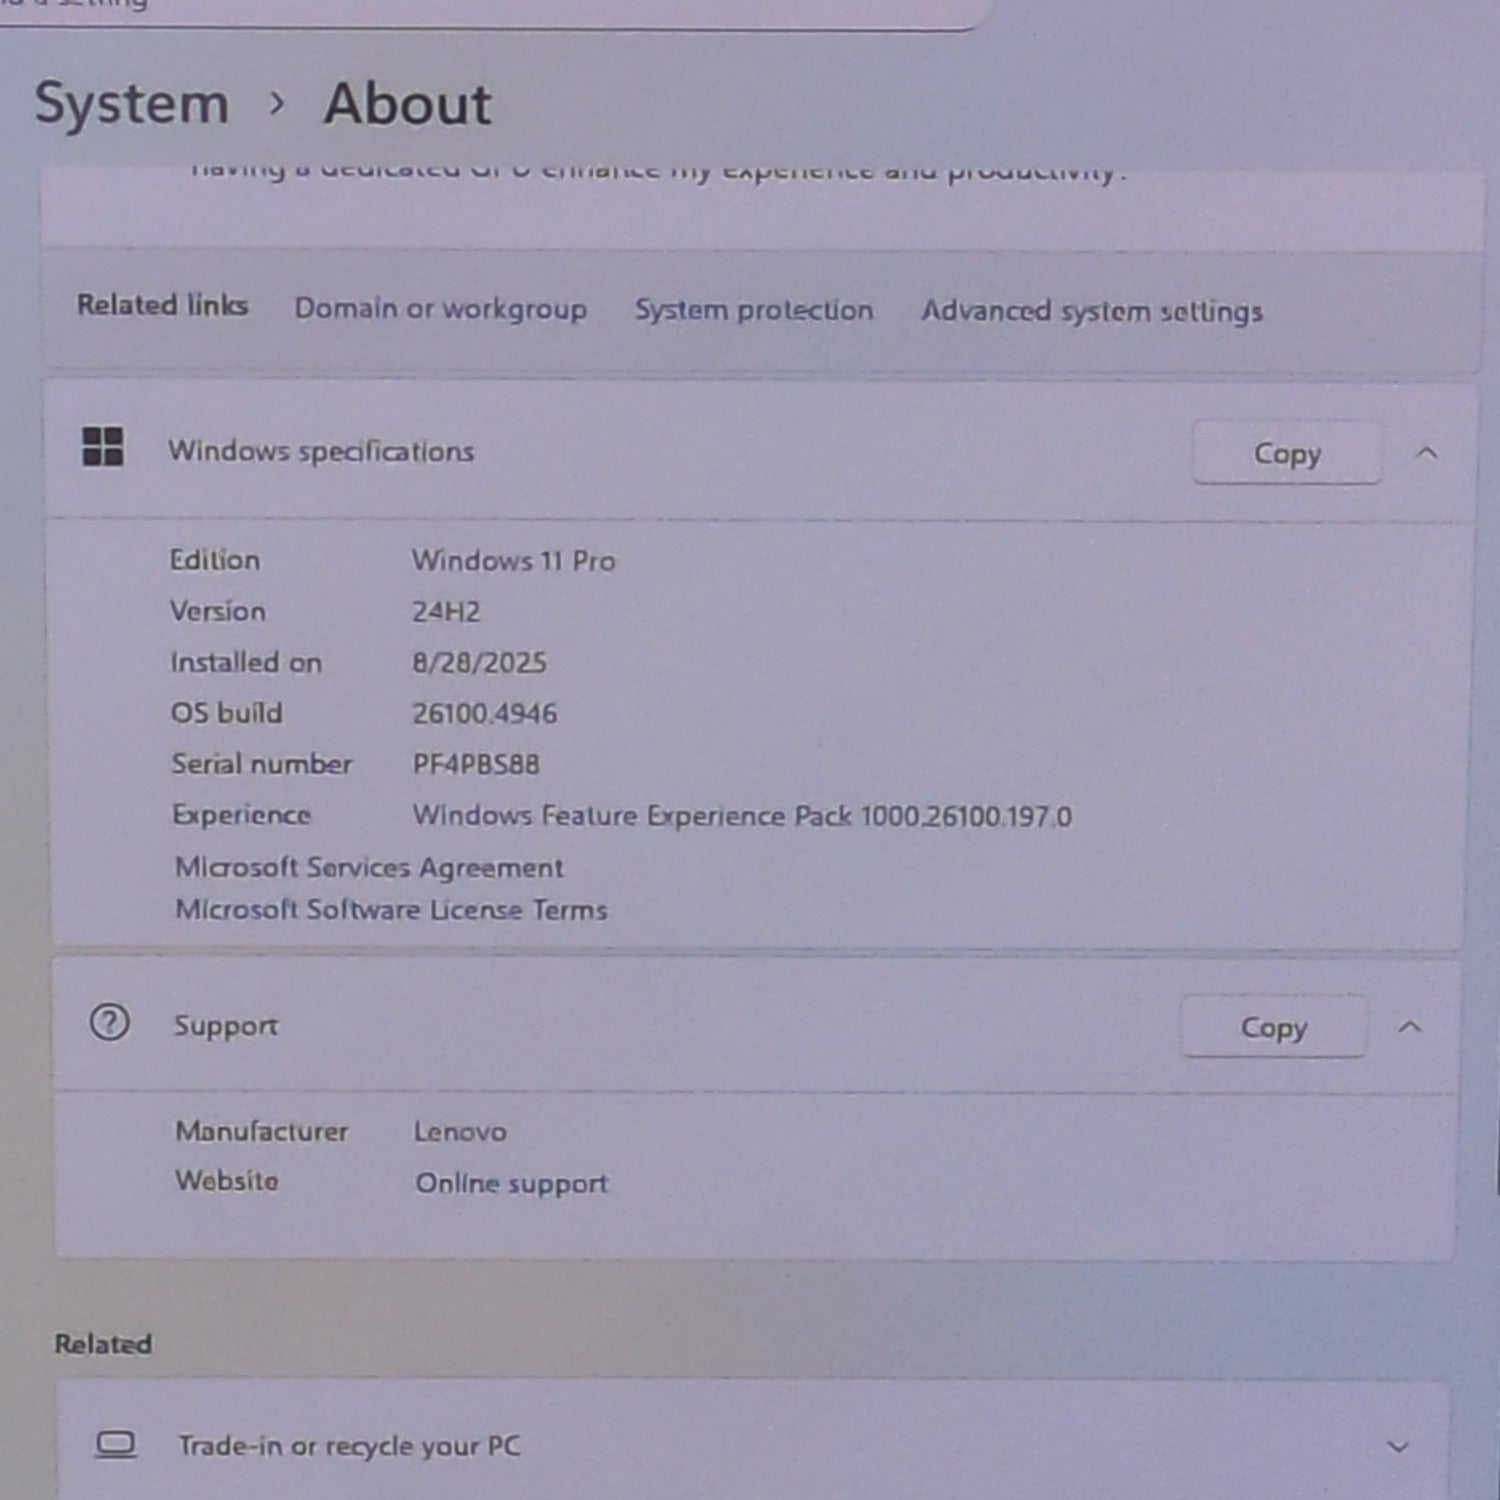The image size is (1500, 1500).
Task: Open the Lenovo Online support website link
Action: [511, 1183]
